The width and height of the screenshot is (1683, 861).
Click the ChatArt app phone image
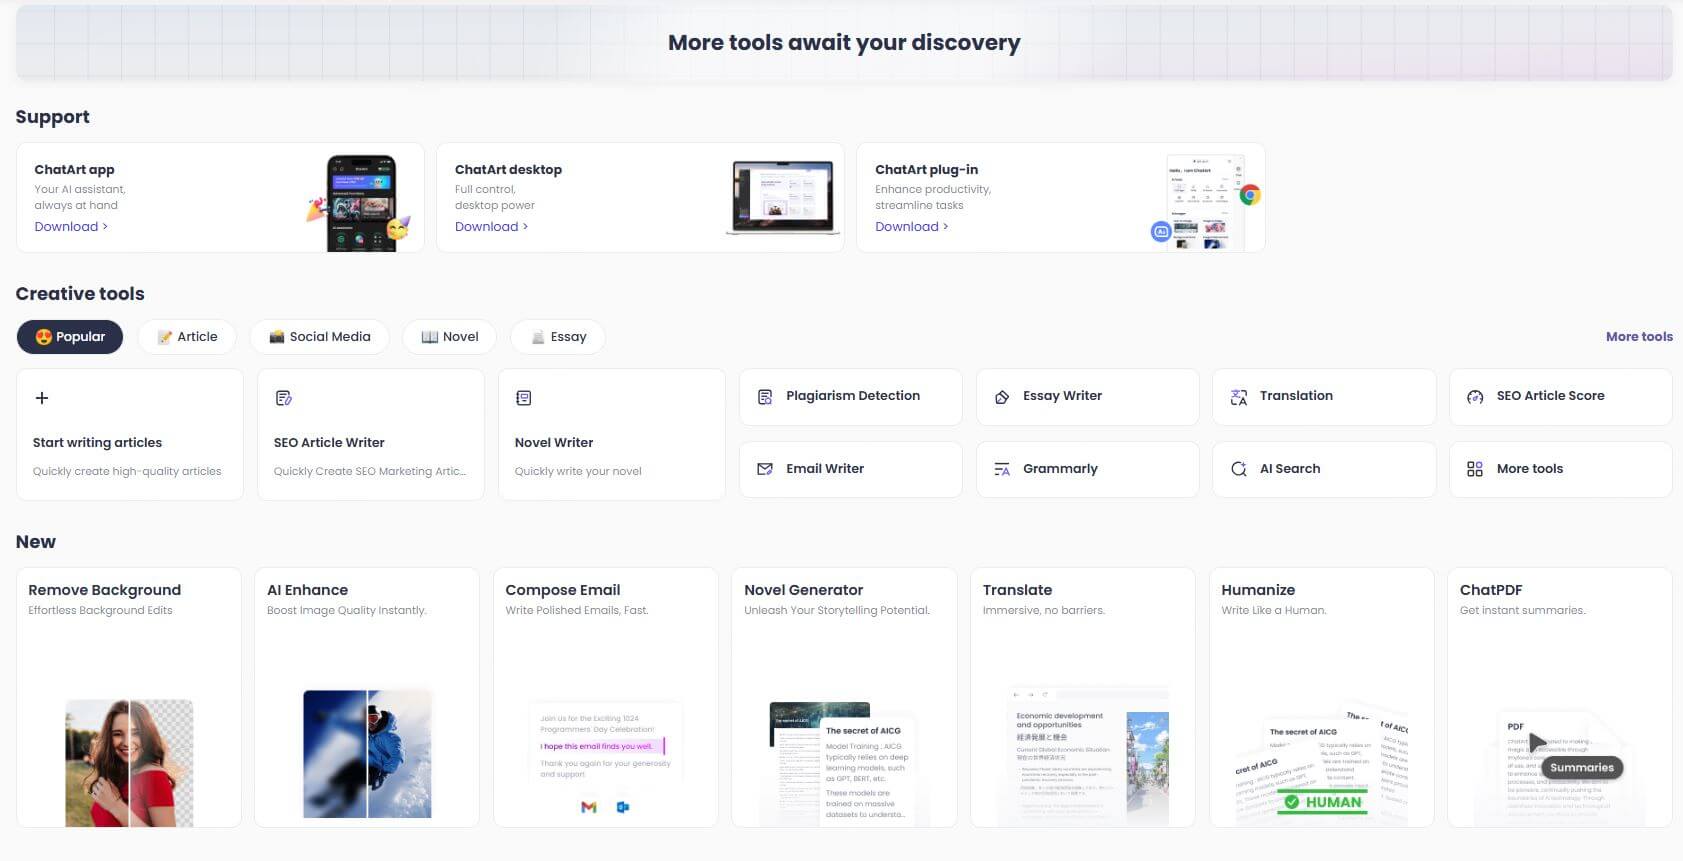click(362, 203)
